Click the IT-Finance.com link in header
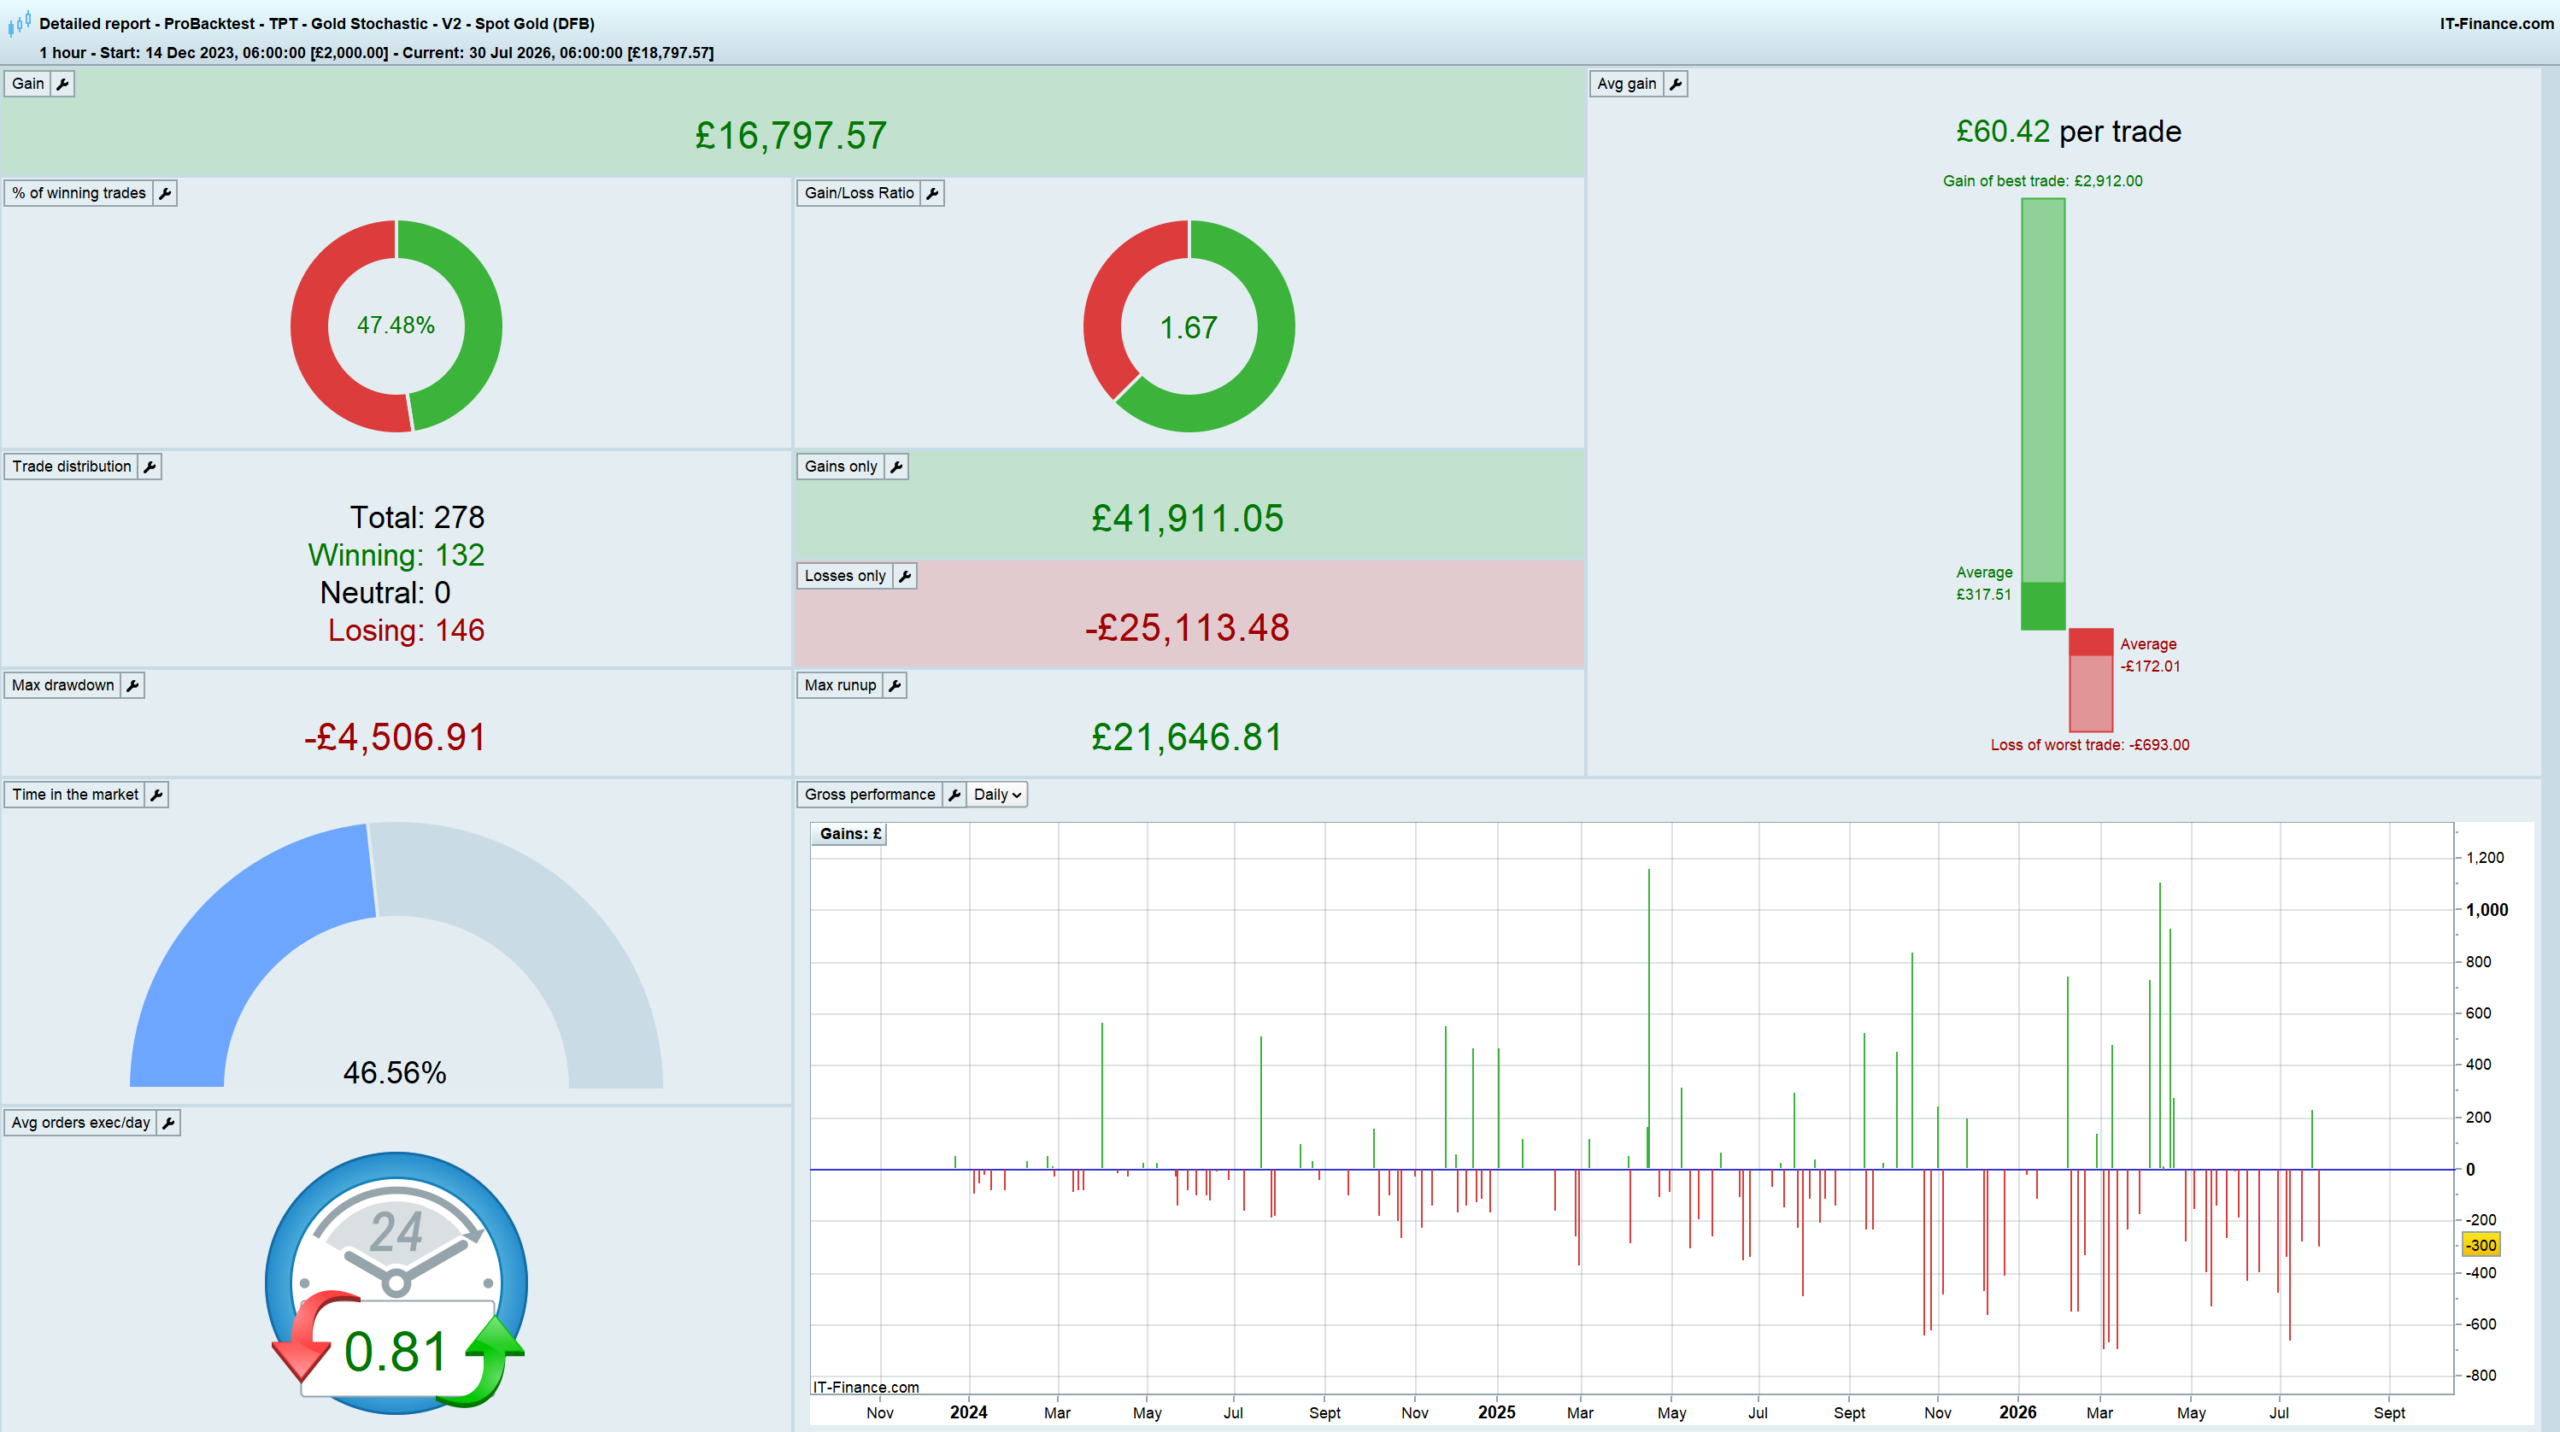 coord(2496,23)
